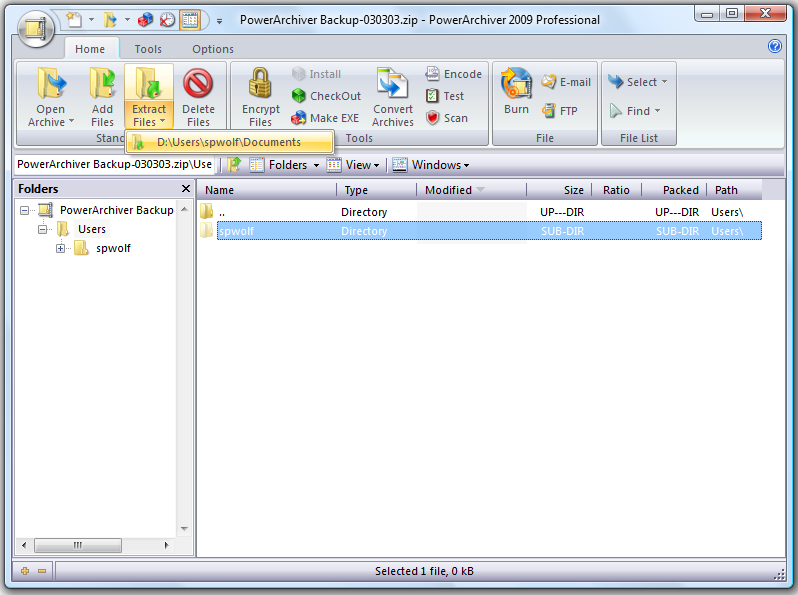This screenshot has height=595, width=798.
Task: Click the Extract Files folder icon
Action: [149, 83]
